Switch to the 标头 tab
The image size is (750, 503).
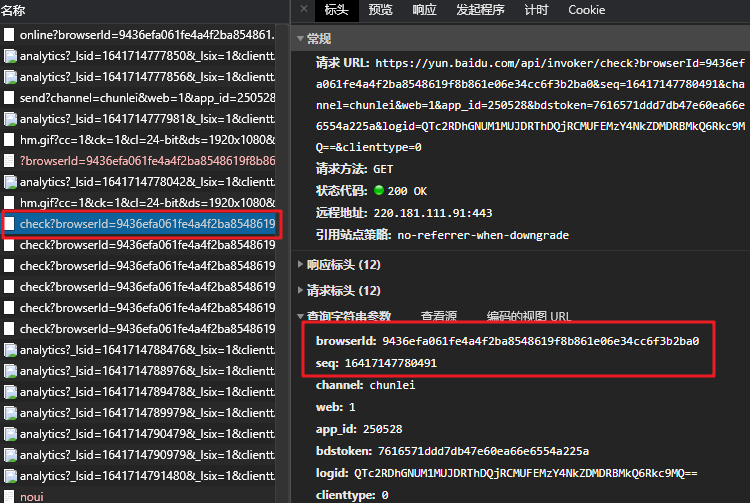pos(336,10)
